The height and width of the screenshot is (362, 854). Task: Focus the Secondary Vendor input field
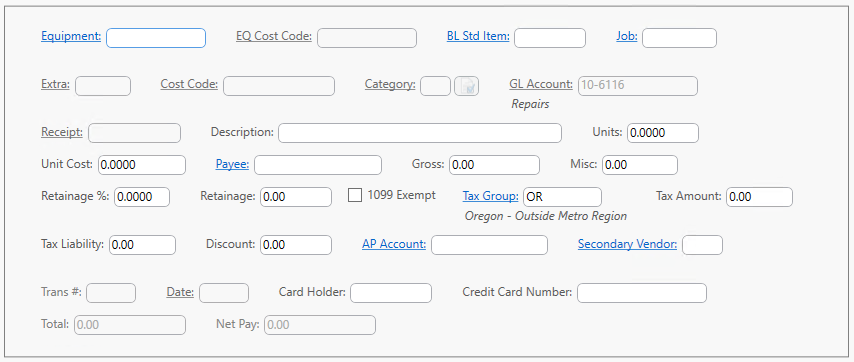point(703,245)
